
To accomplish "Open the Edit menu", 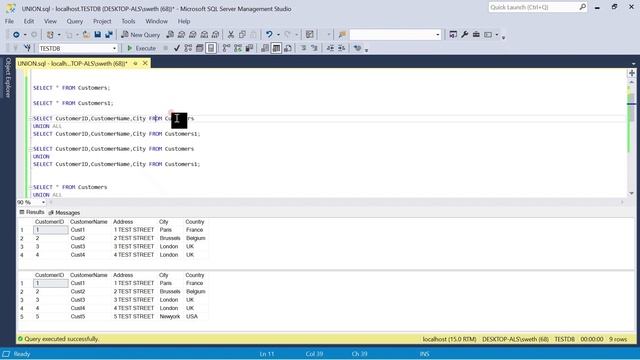I will pyautogui.click(x=29, y=21).
